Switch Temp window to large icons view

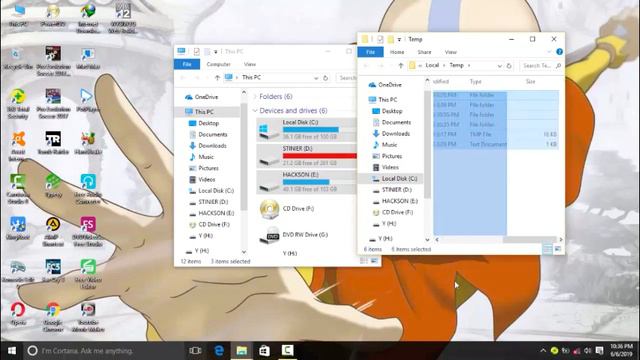(x=558, y=249)
